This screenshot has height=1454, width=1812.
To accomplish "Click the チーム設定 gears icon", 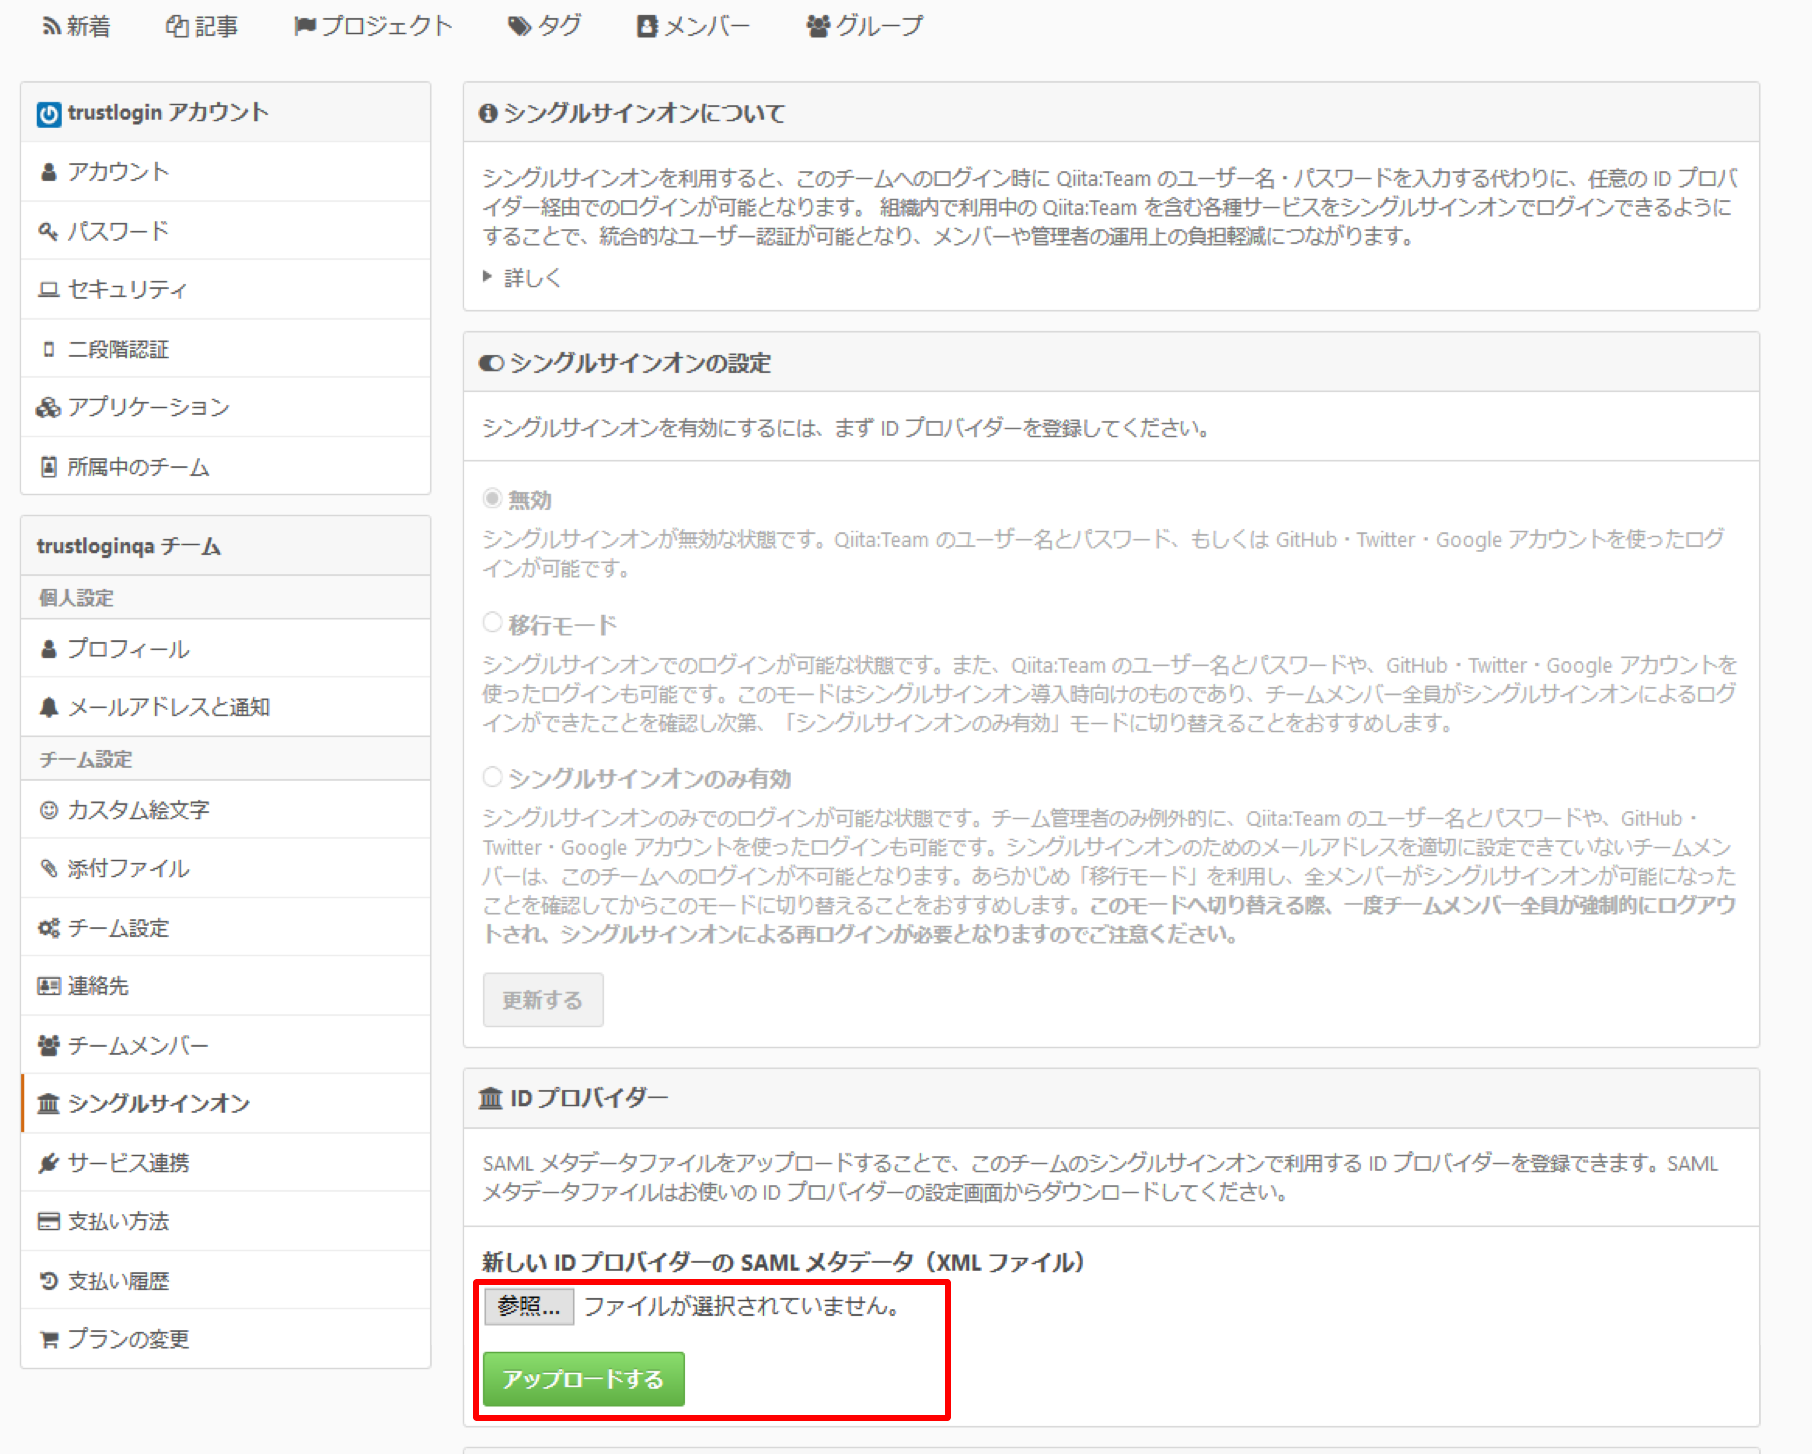I will click(x=48, y=928).
